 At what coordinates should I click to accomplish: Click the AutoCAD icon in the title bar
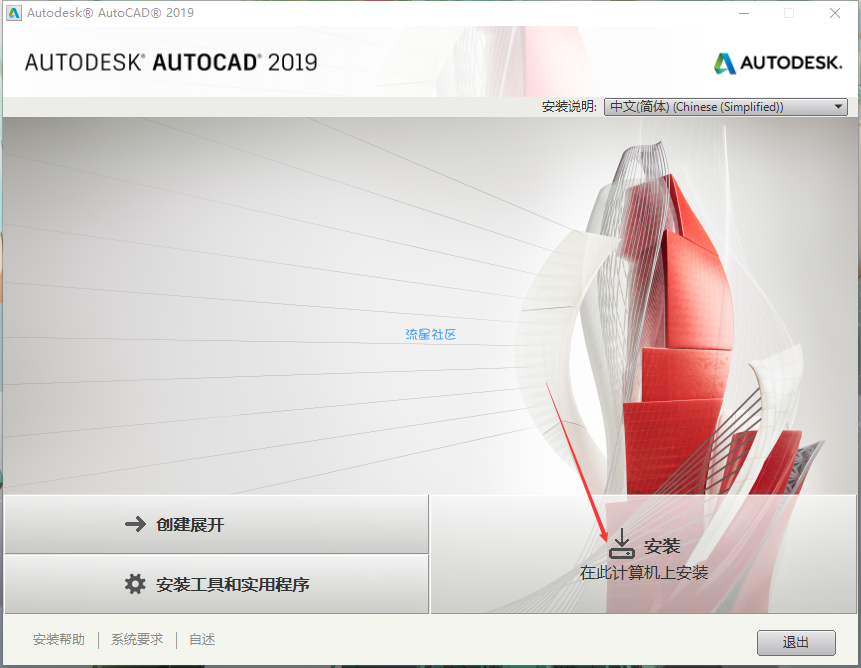[14, 13]
